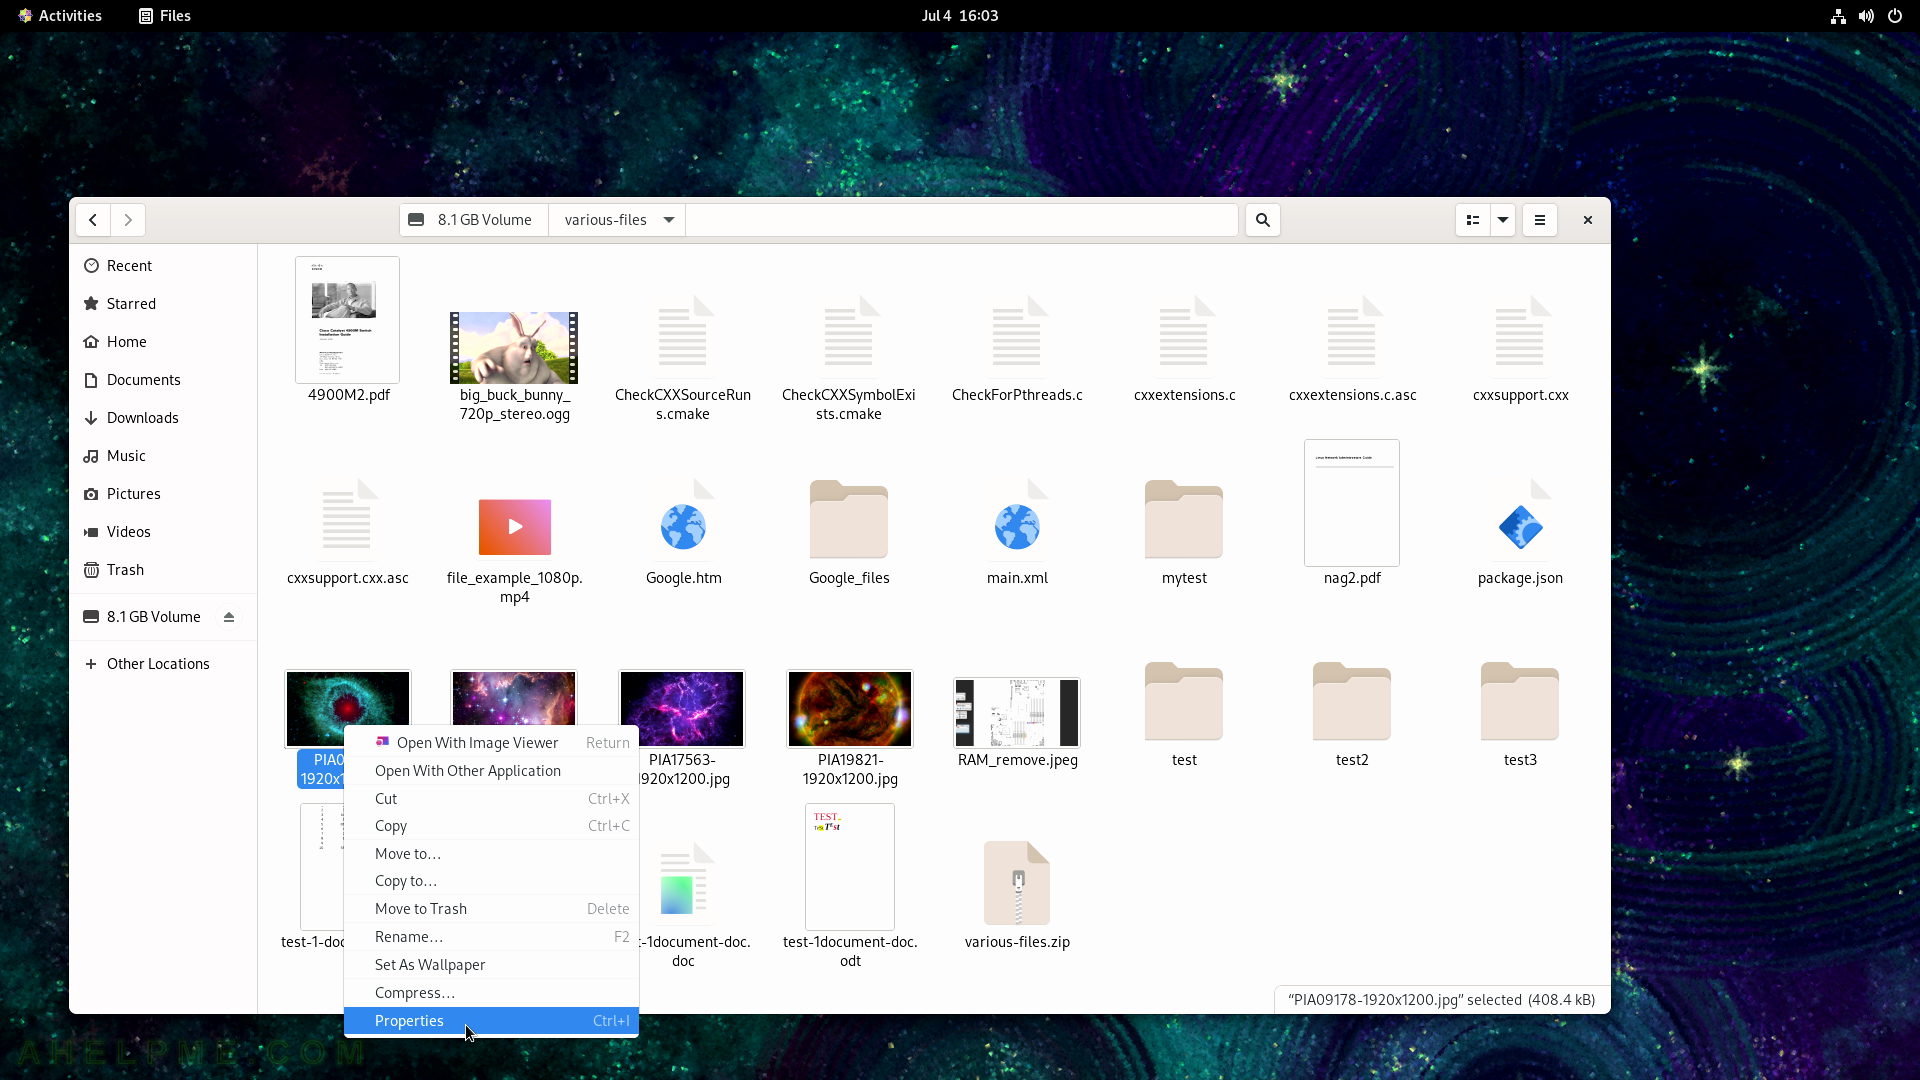Image resolution: width=1920 pixels, height=1080 pixels.
Task: Choose Open With Image Viewer
Action: pyautogui.click(x=491, y=743)
